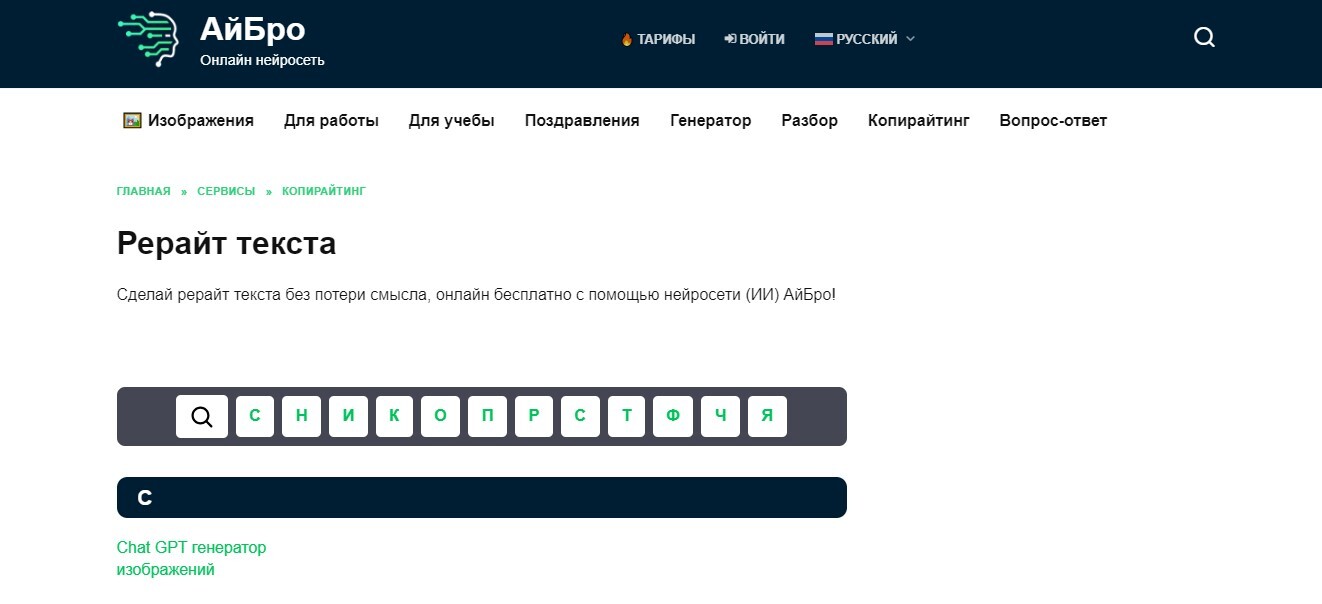Click the Russian flag icon

tap(823, 39)
